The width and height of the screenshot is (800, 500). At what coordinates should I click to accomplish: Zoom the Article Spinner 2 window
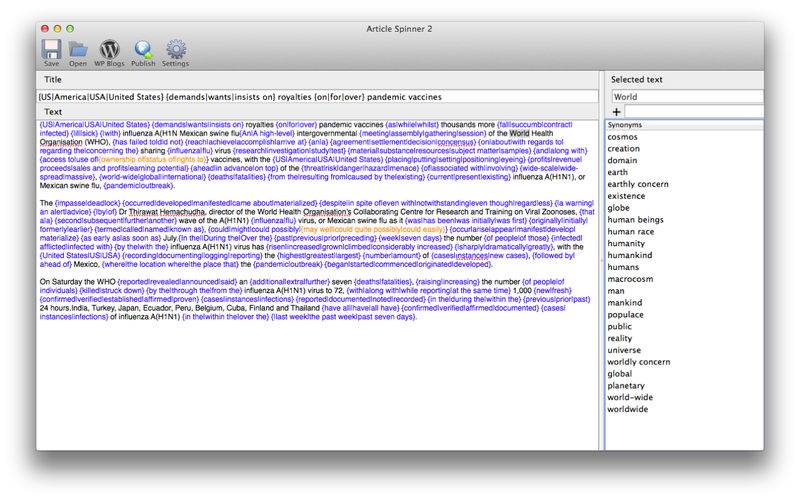(70, 29)
